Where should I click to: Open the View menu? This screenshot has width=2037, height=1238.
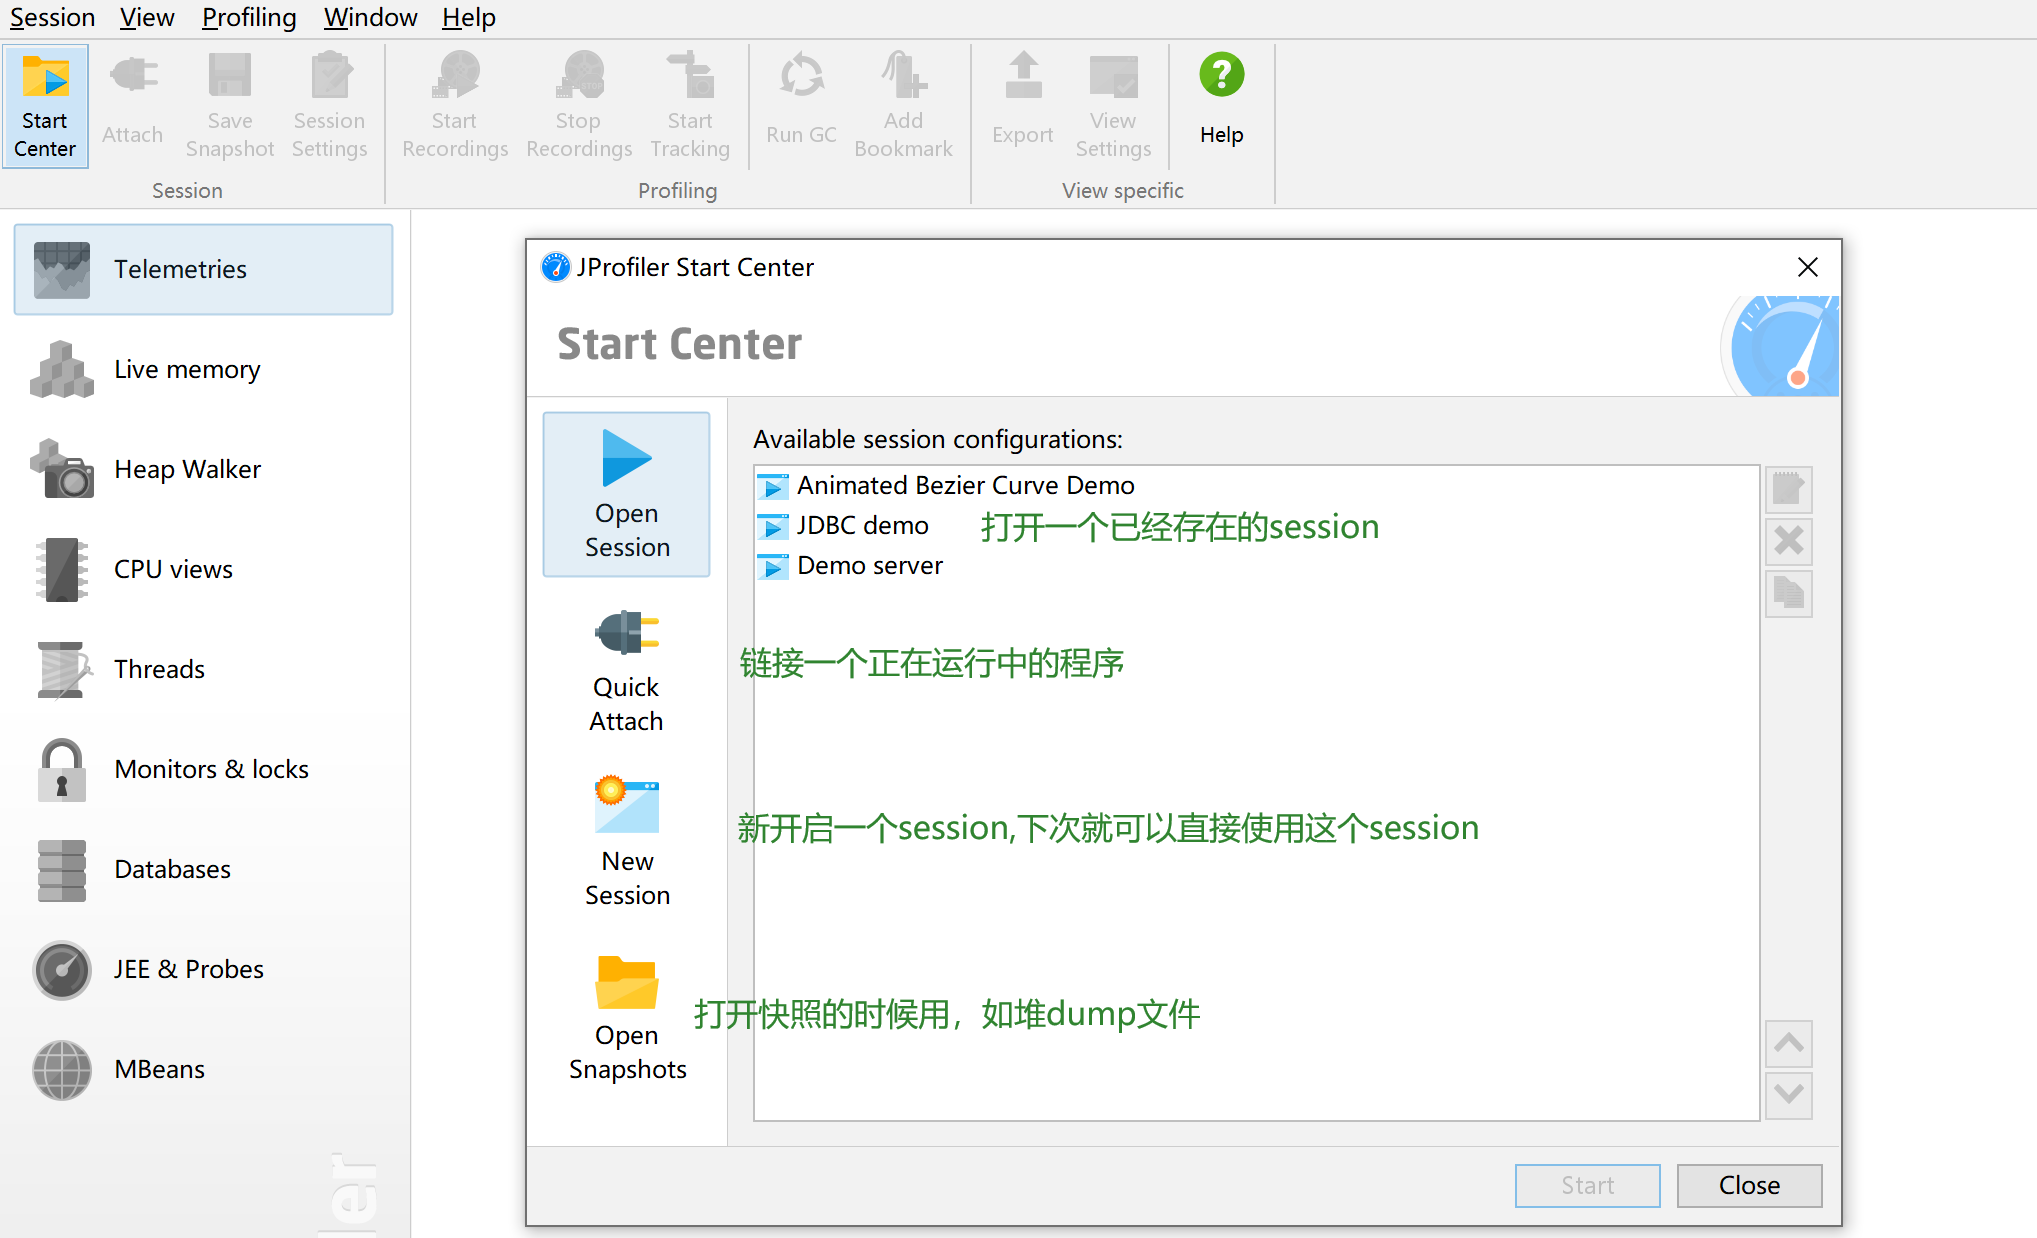pos(147,17)
